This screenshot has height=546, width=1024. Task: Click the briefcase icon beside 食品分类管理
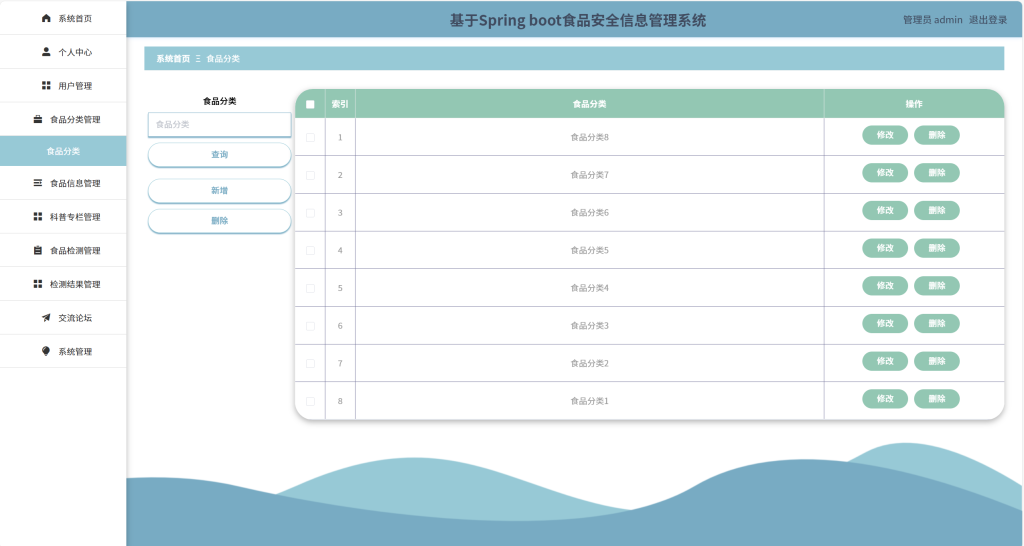coord(38,119)
